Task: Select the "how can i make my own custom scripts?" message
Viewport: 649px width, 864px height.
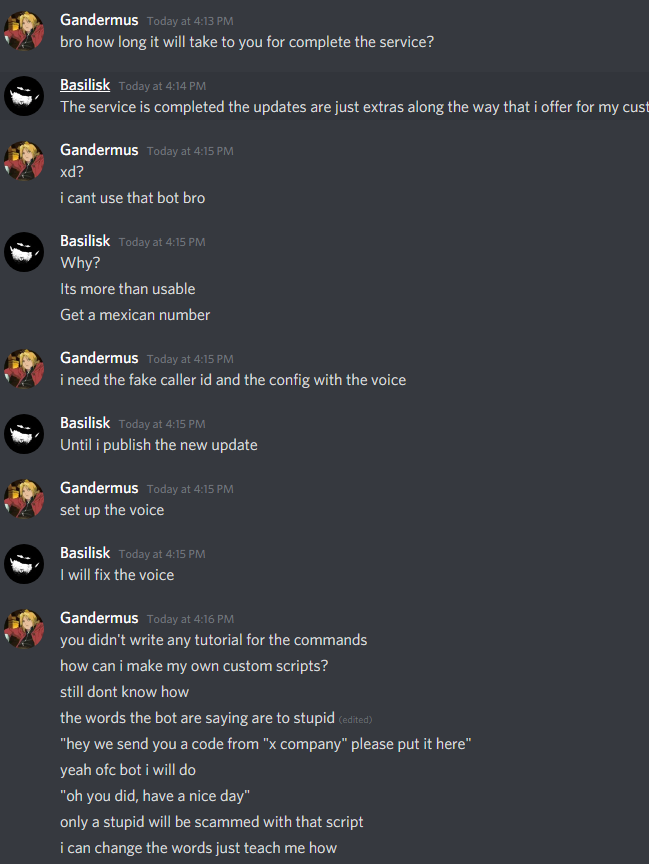Action: [x=194, y=666]
